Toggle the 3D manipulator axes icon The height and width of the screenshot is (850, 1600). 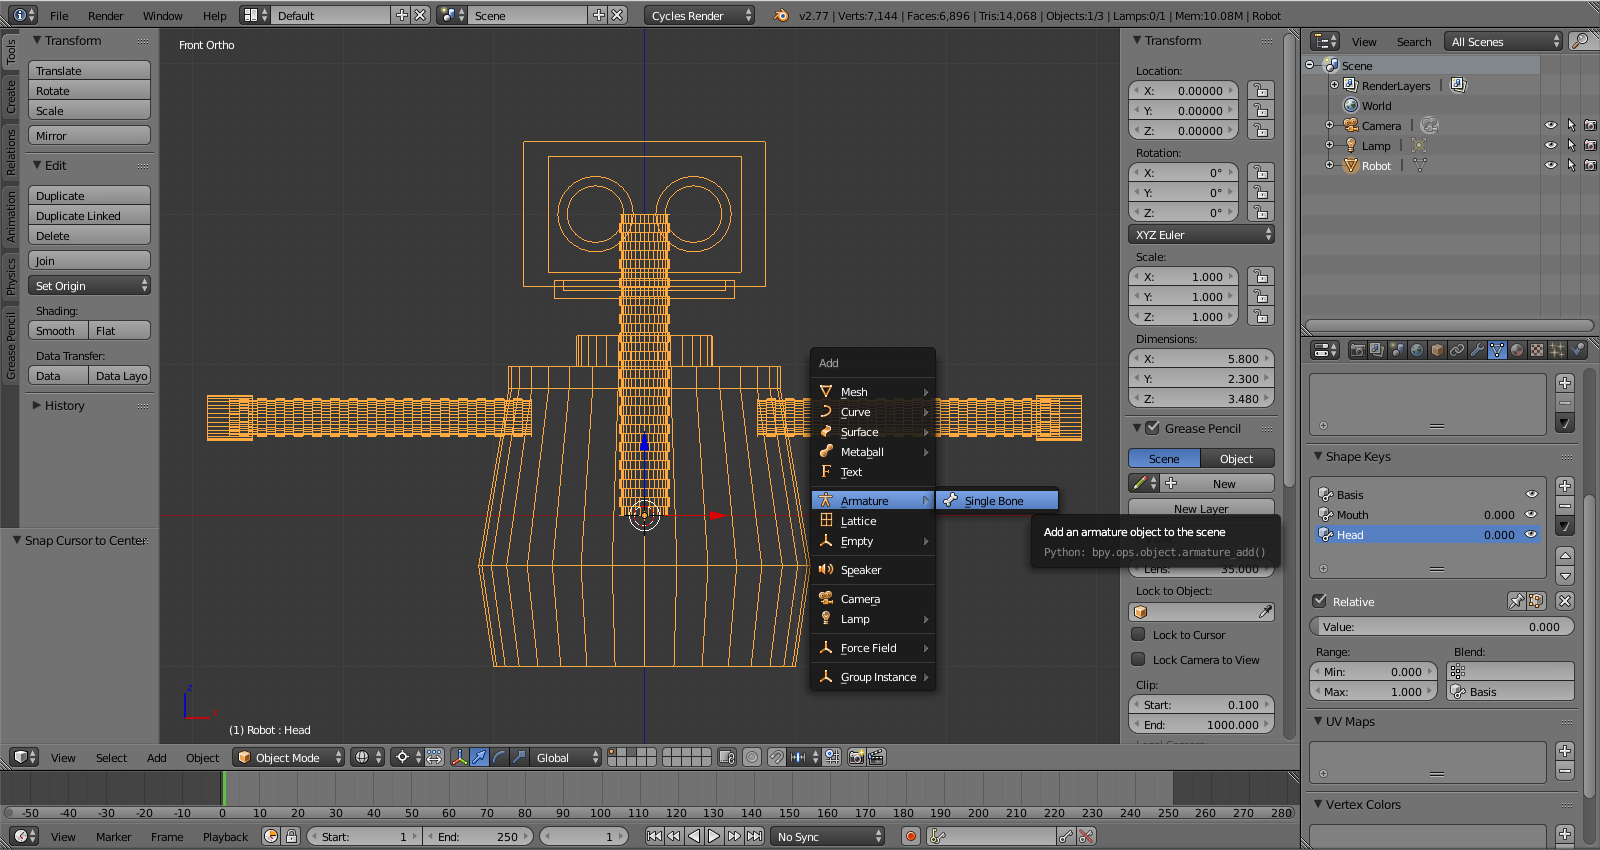coord(459,757)
